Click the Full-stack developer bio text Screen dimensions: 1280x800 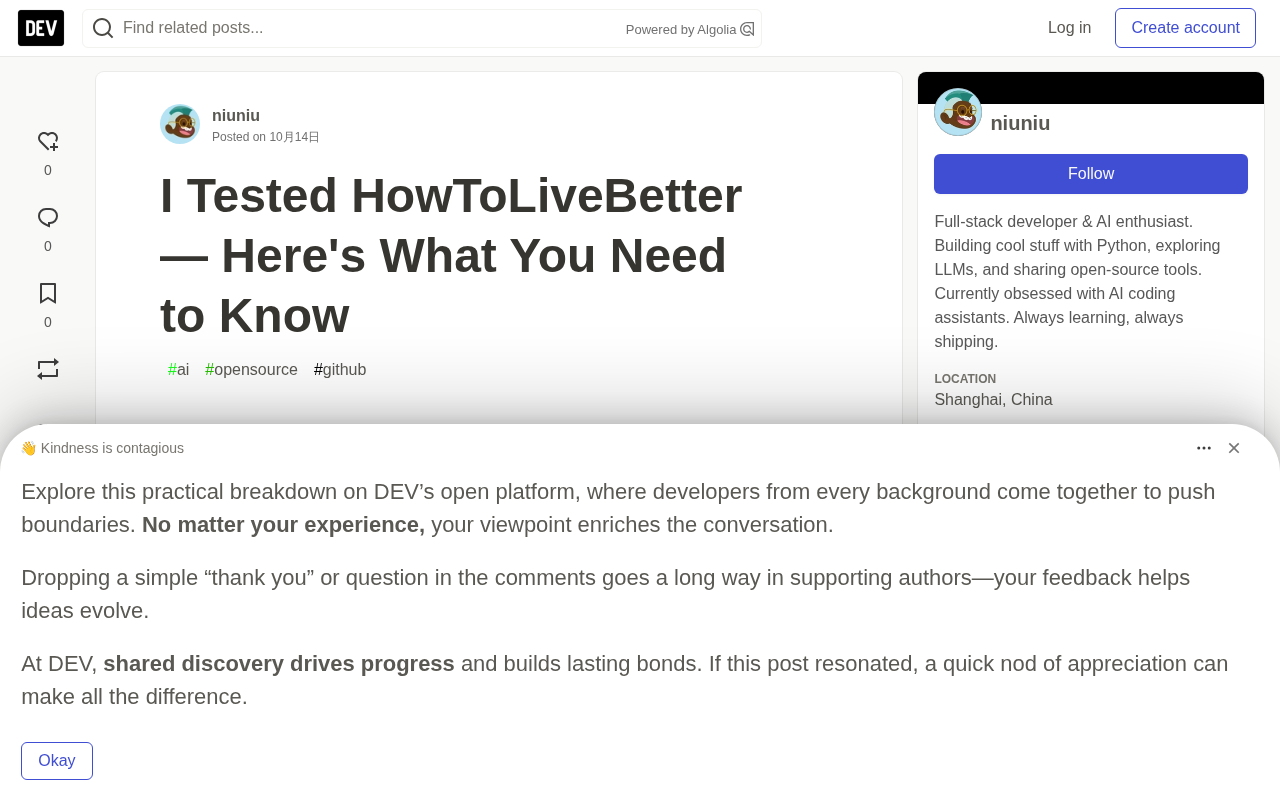pos(1078,282)
